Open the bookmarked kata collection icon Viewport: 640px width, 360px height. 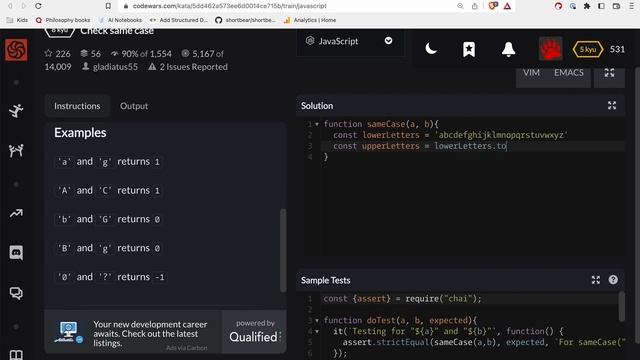469,49
